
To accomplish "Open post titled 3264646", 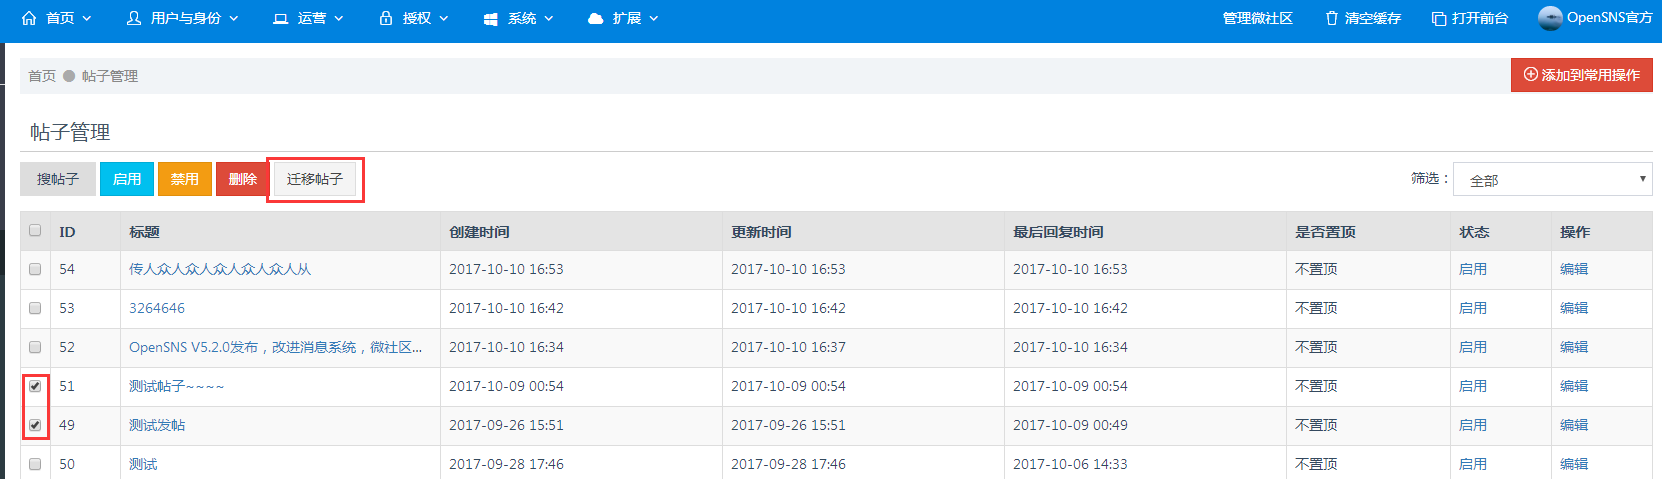I will [157, 308].
